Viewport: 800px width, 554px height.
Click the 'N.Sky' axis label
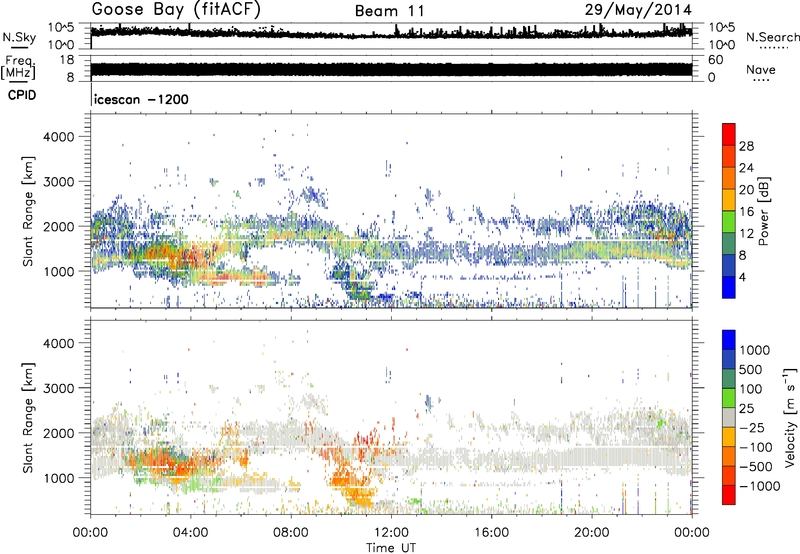[x=19, y=37]
